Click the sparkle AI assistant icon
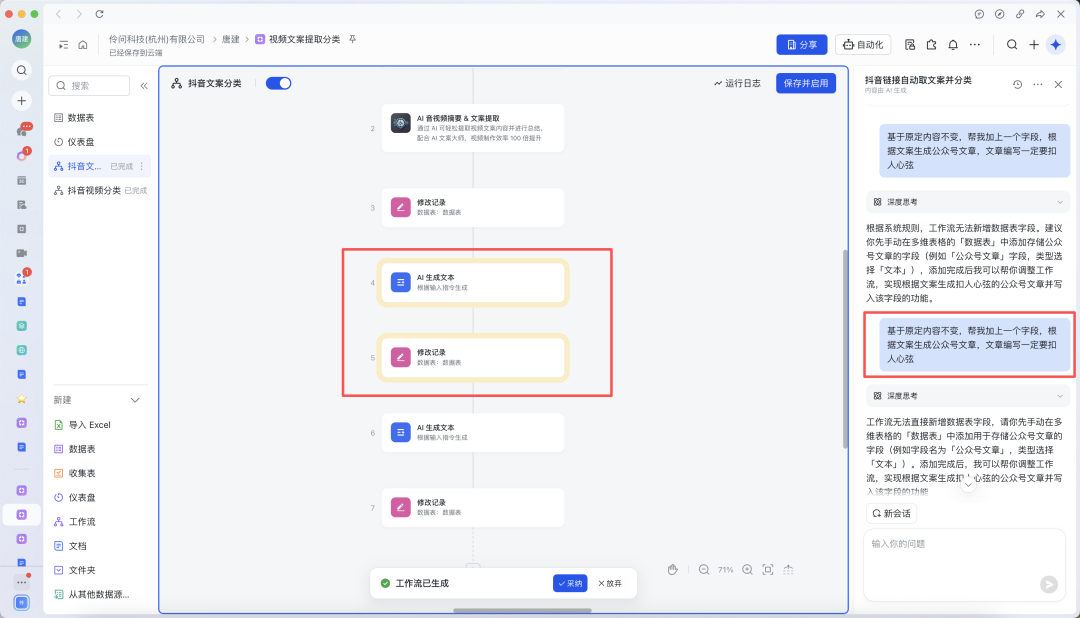 pyautogui.click(x=1056, y=44)
